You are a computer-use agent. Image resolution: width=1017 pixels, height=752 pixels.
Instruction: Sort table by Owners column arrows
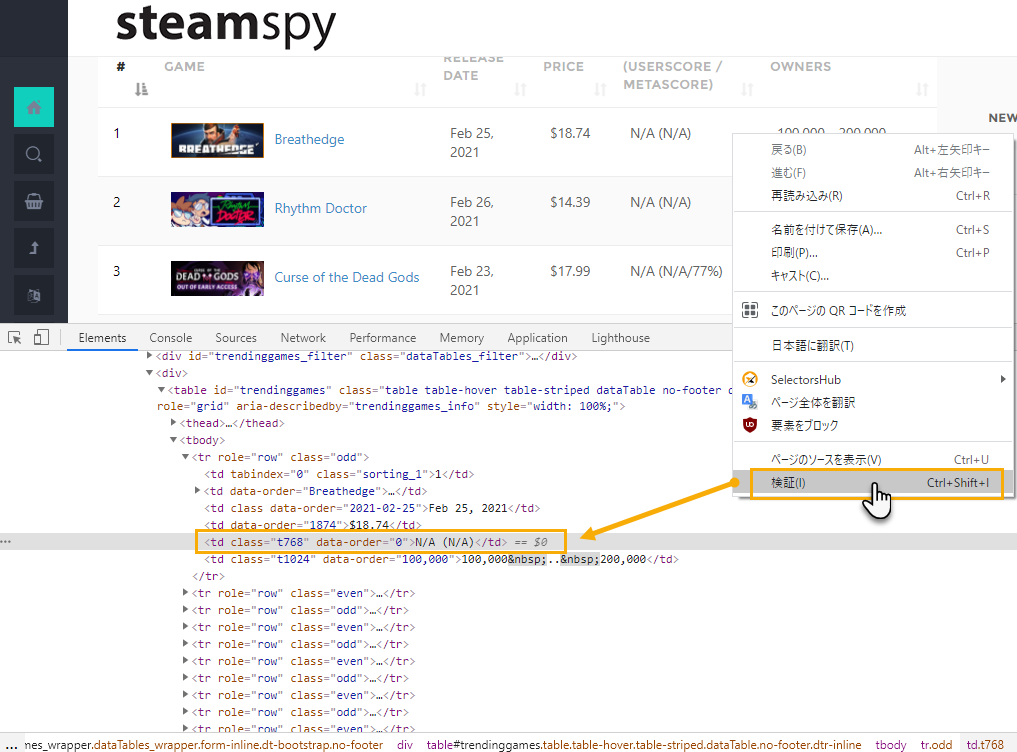(x=922, y=90)
